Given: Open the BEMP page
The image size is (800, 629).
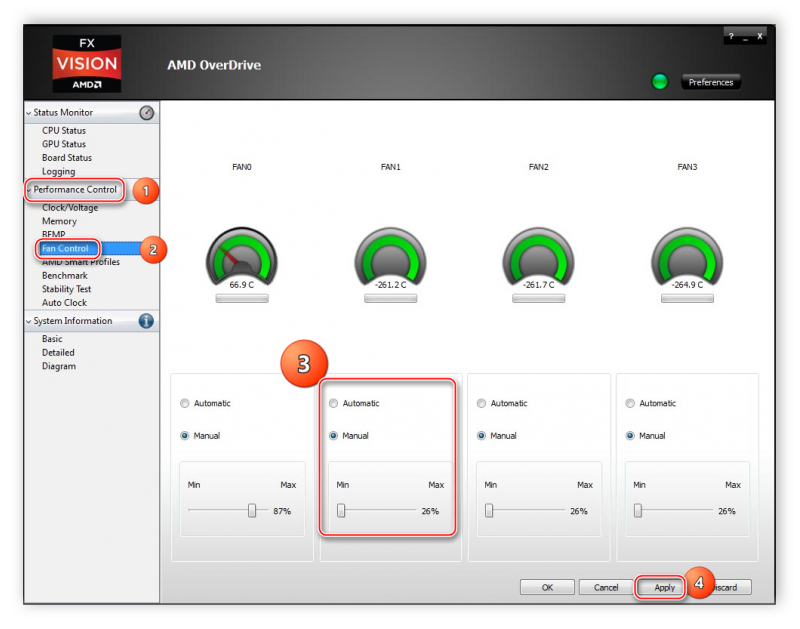Looking at the screenshot, I should point(54,235).
